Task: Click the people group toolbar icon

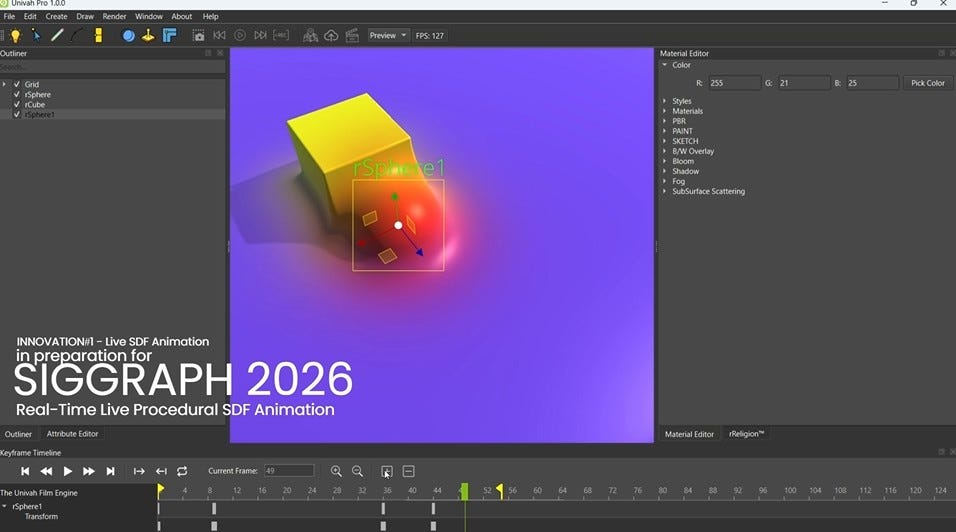Action: point(310,35)
